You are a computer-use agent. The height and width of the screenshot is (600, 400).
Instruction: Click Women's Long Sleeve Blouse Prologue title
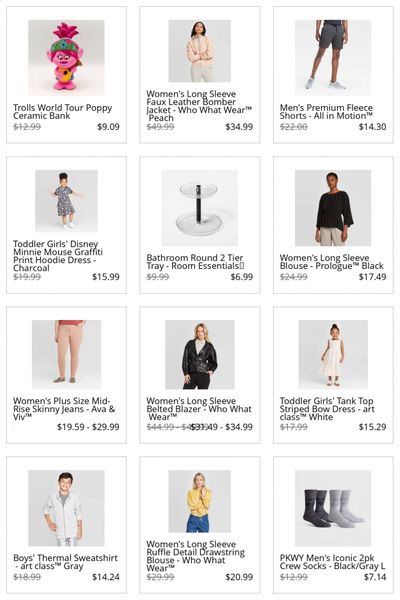pos(331,262)
